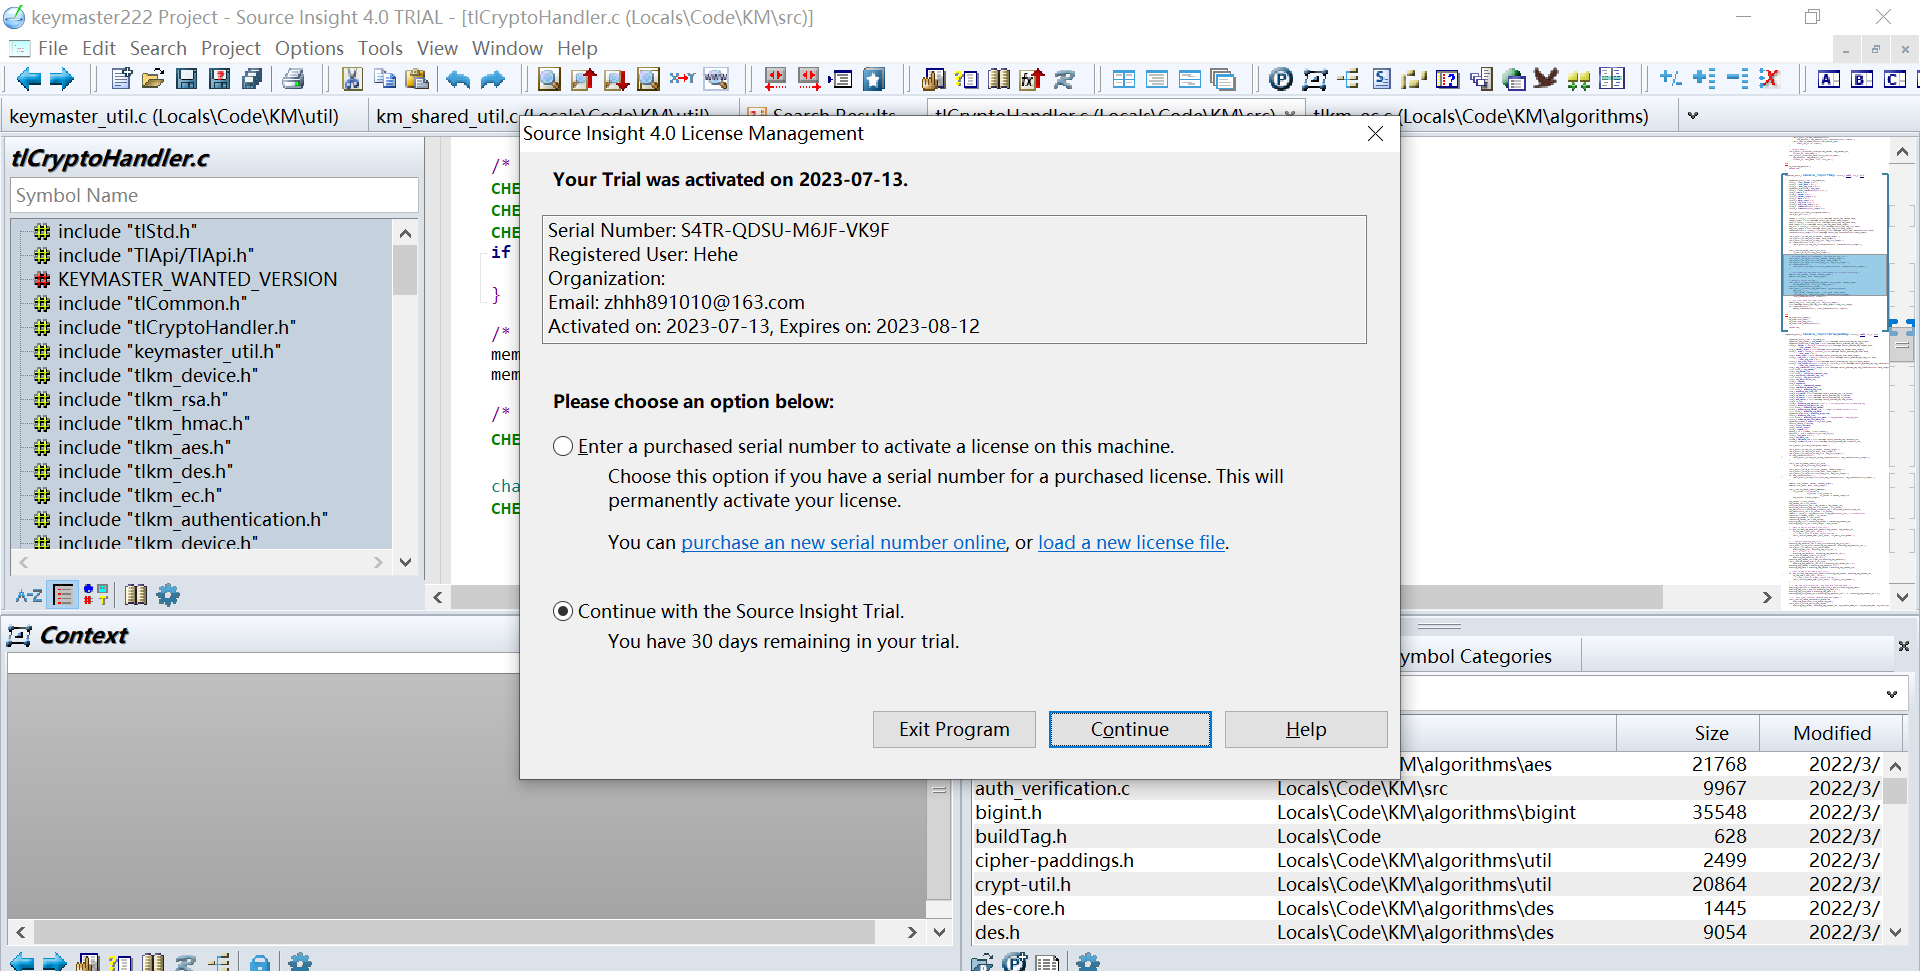The height and width of the screenshot is (971, 1920).
Task: Select KEYMASTER_WANTED_VERSION symbol
Action: pos(197,279)
